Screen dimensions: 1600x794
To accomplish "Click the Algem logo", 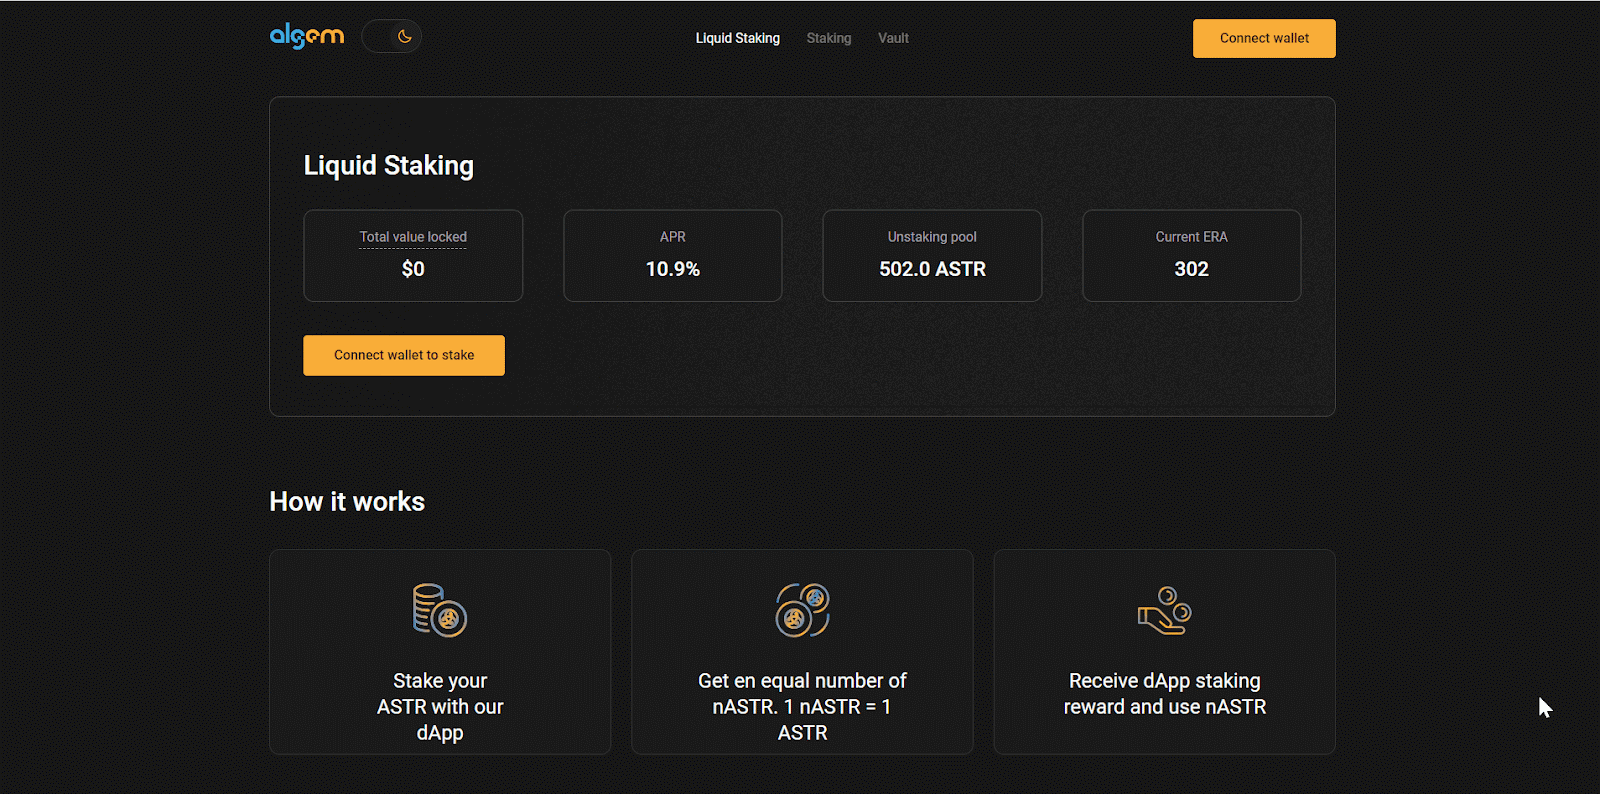I will coord(307,37).
